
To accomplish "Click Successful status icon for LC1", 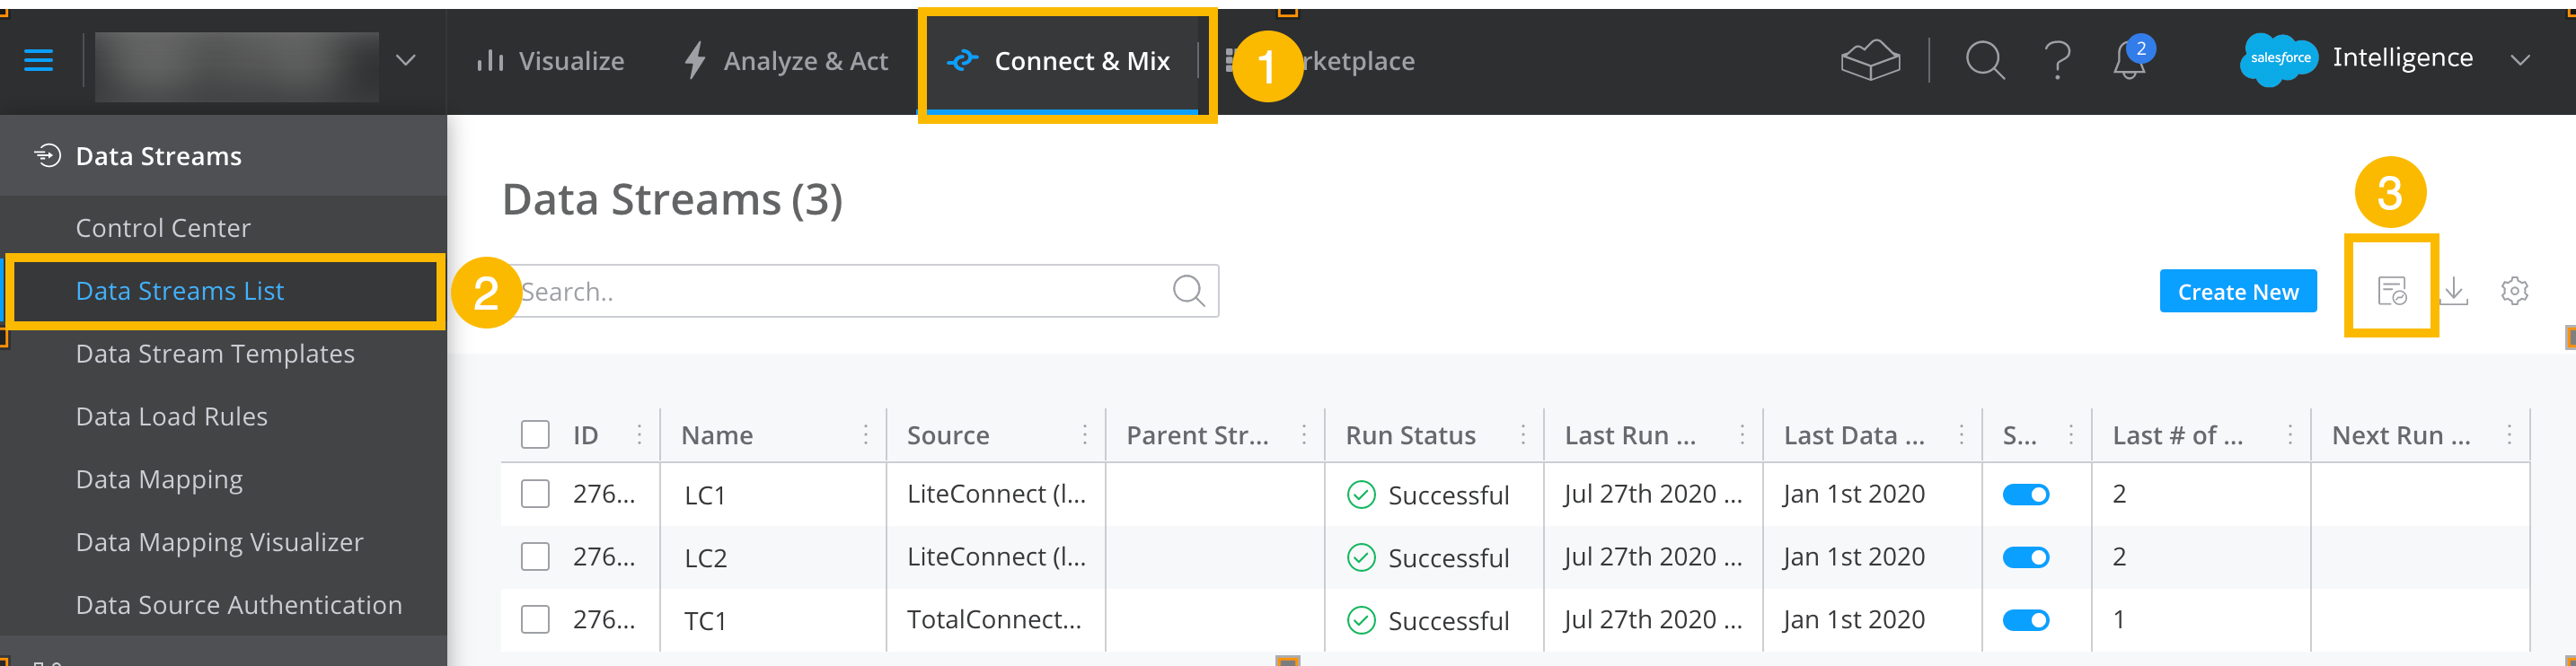I will tap(1361, 495).
